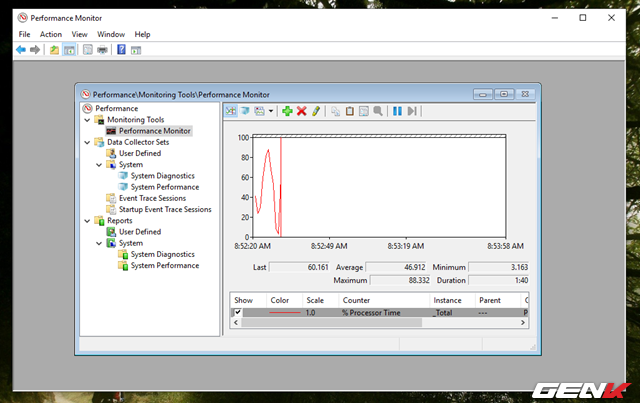Screen dimensions: 640x403
Task: Select Event Trace Sessions
Action: pos(152,198)
